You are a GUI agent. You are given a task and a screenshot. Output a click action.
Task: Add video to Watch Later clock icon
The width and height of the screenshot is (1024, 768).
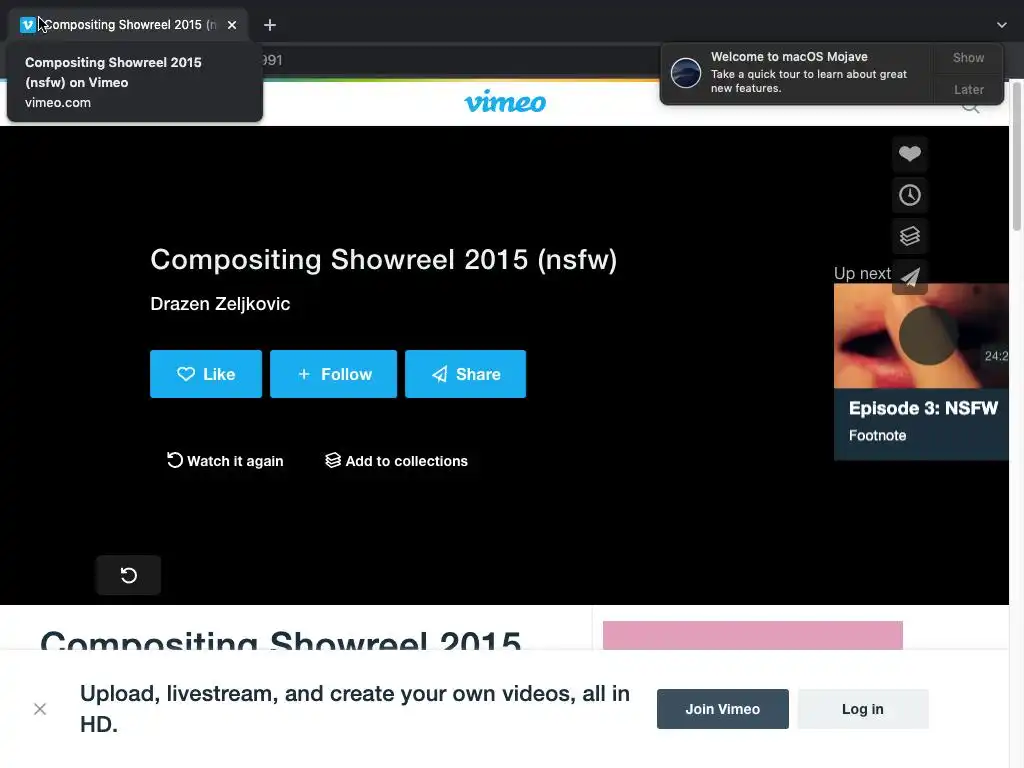pos(910,195)
